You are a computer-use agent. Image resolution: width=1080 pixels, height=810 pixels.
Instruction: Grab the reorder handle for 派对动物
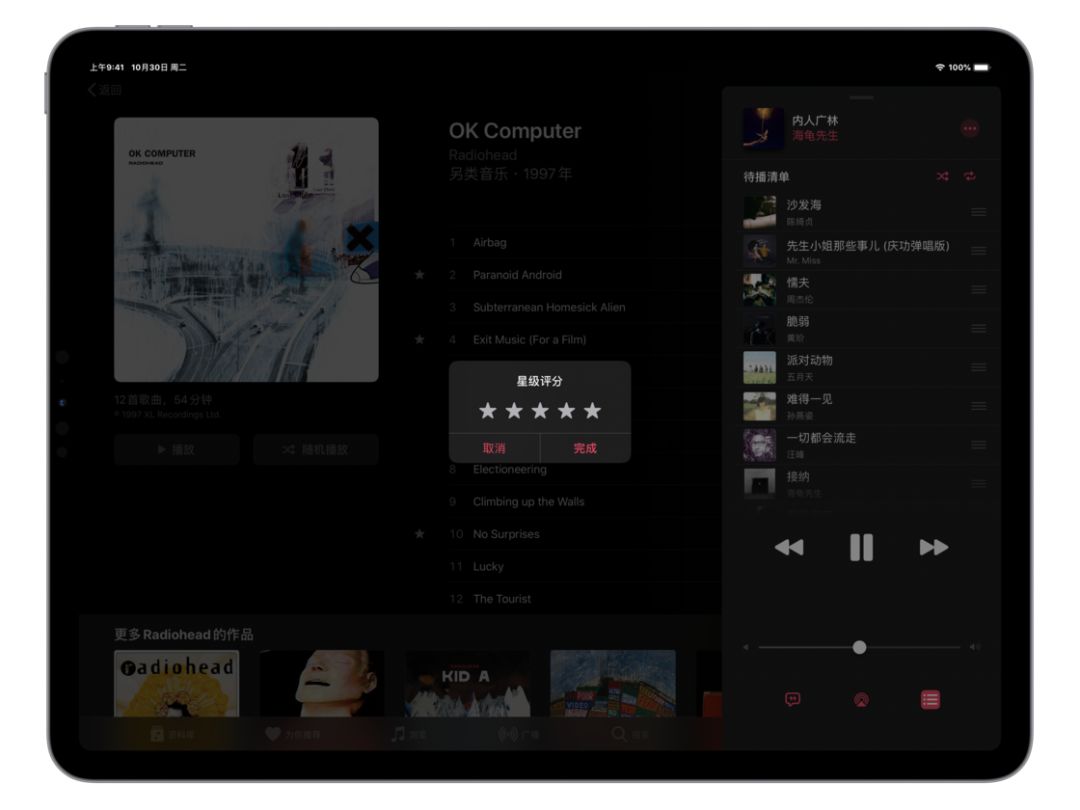click(x=978, y=367)
